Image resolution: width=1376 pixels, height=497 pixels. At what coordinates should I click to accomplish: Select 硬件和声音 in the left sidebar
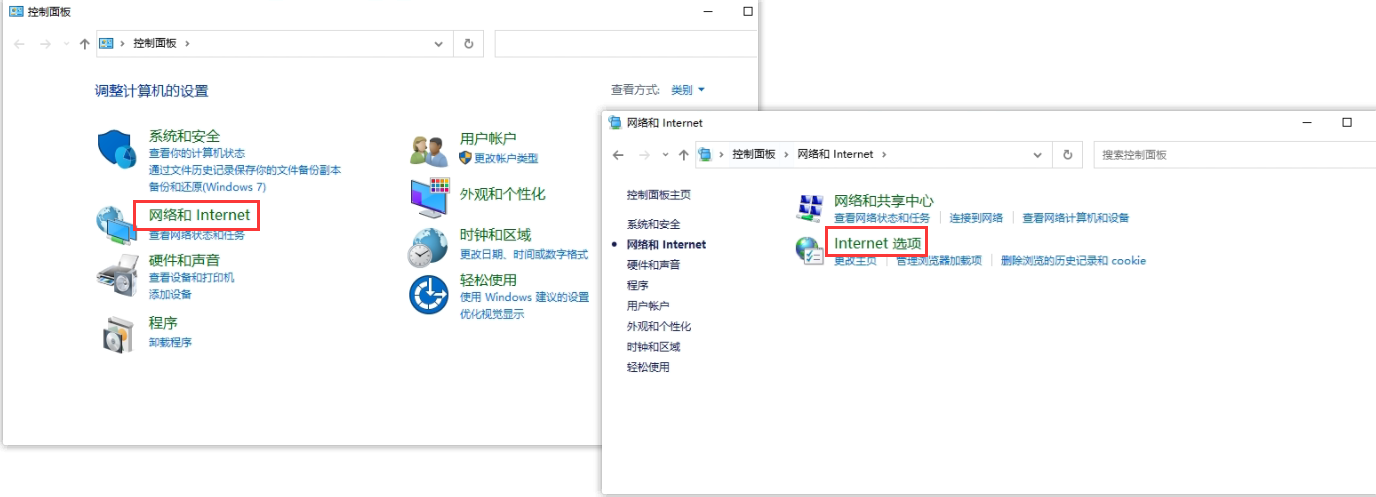tap(653, 265)
